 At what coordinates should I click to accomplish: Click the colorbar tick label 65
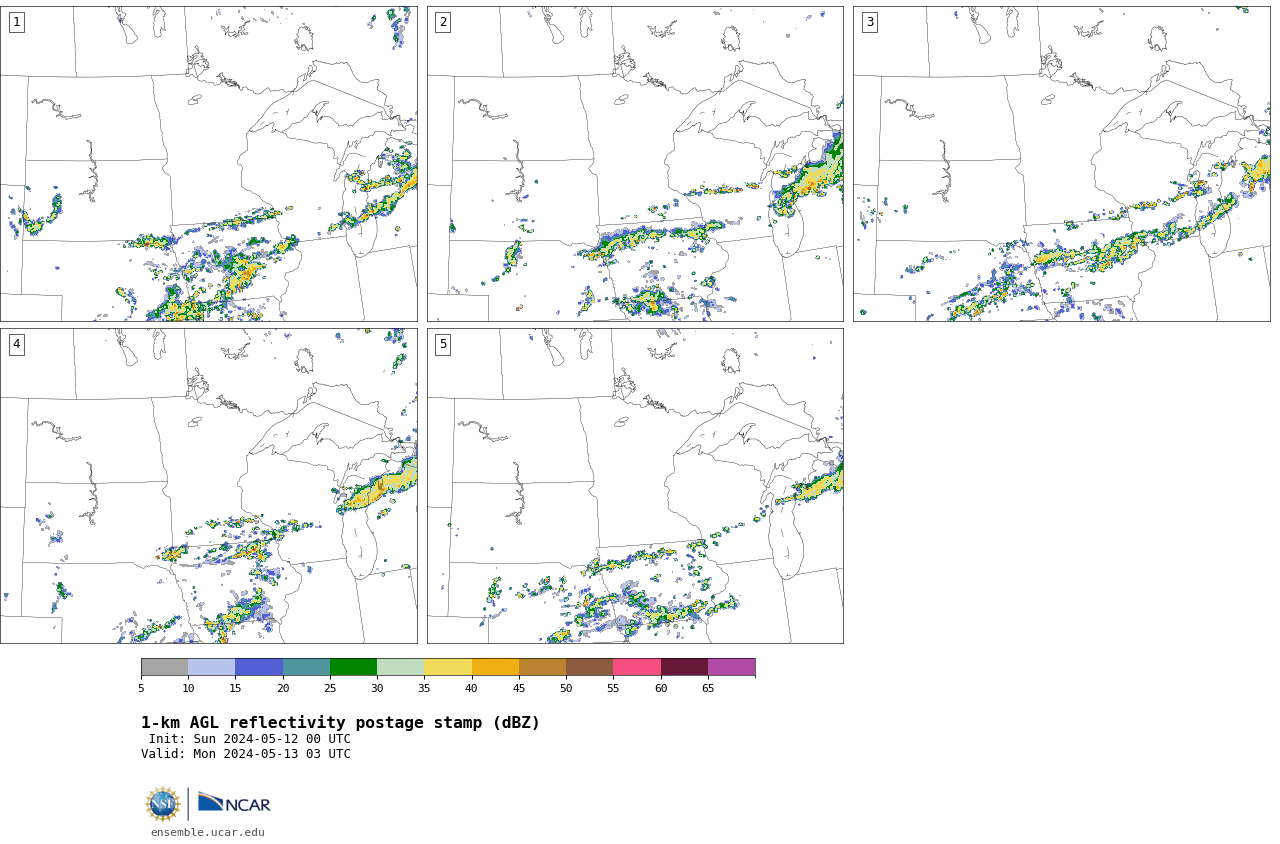coord(708,688)
